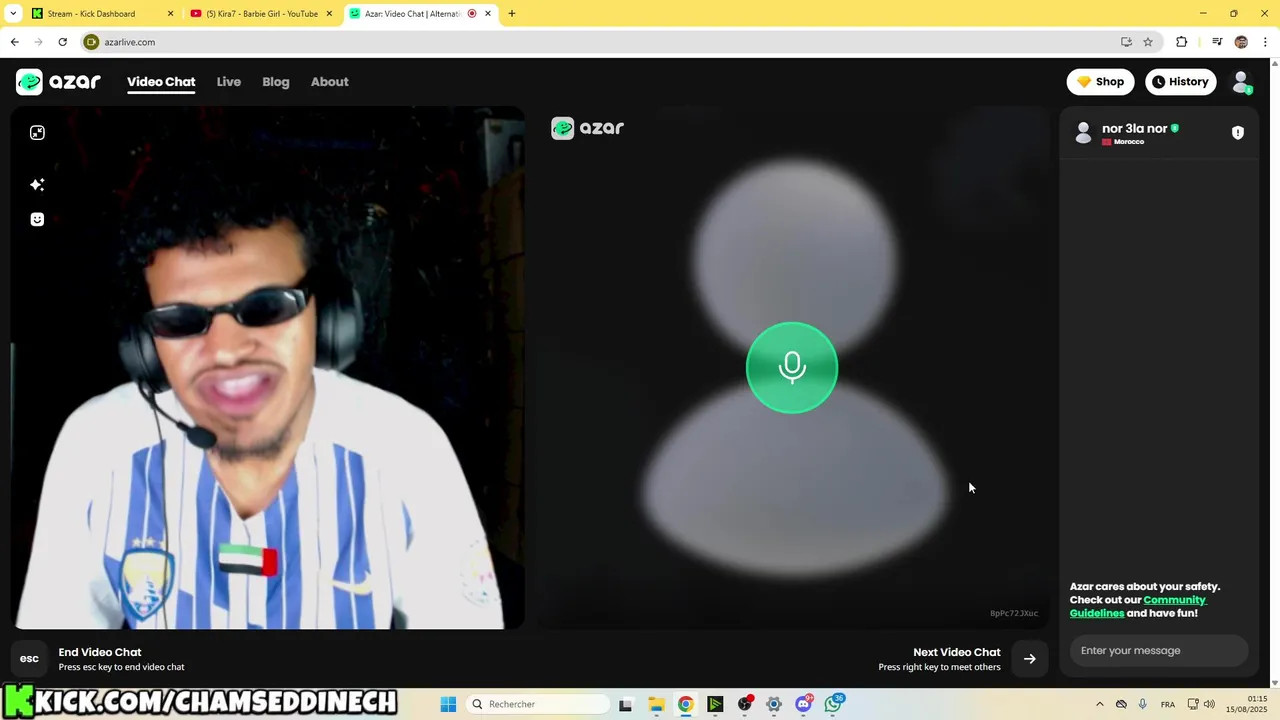Open browser extensions menu

(1182, 42)
